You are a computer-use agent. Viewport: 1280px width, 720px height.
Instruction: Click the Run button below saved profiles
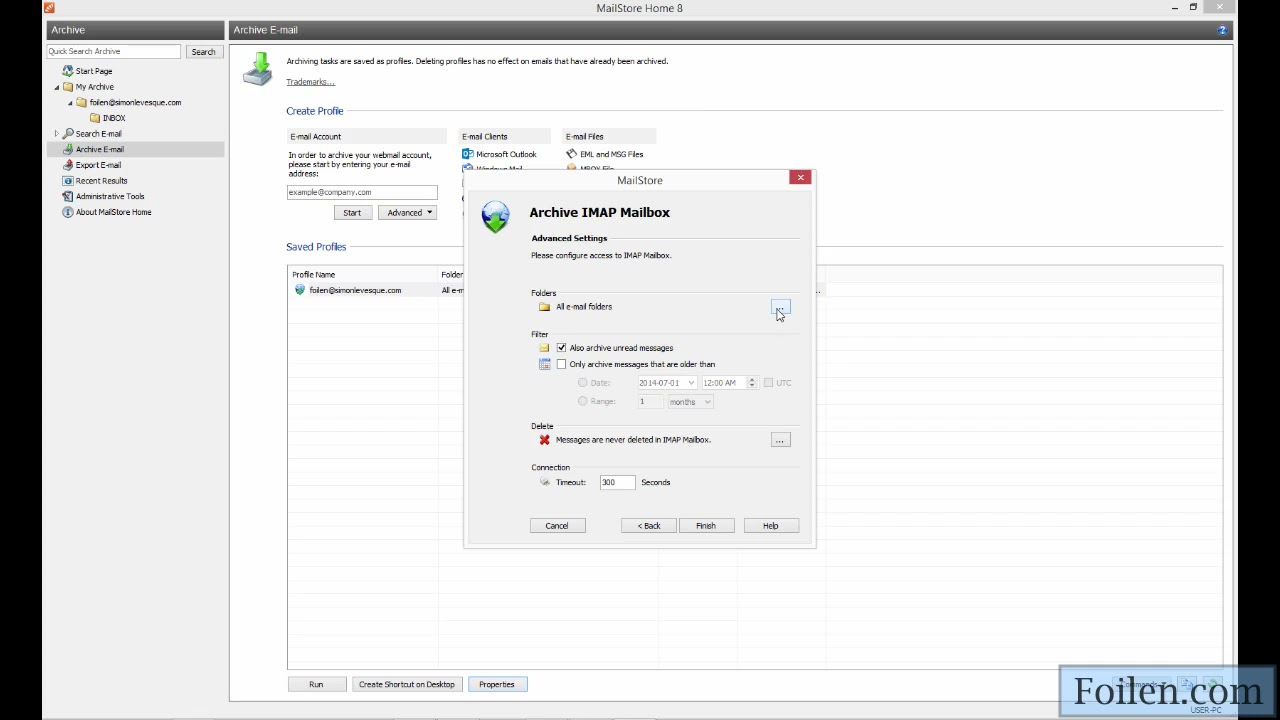click(x=316, y=685)
